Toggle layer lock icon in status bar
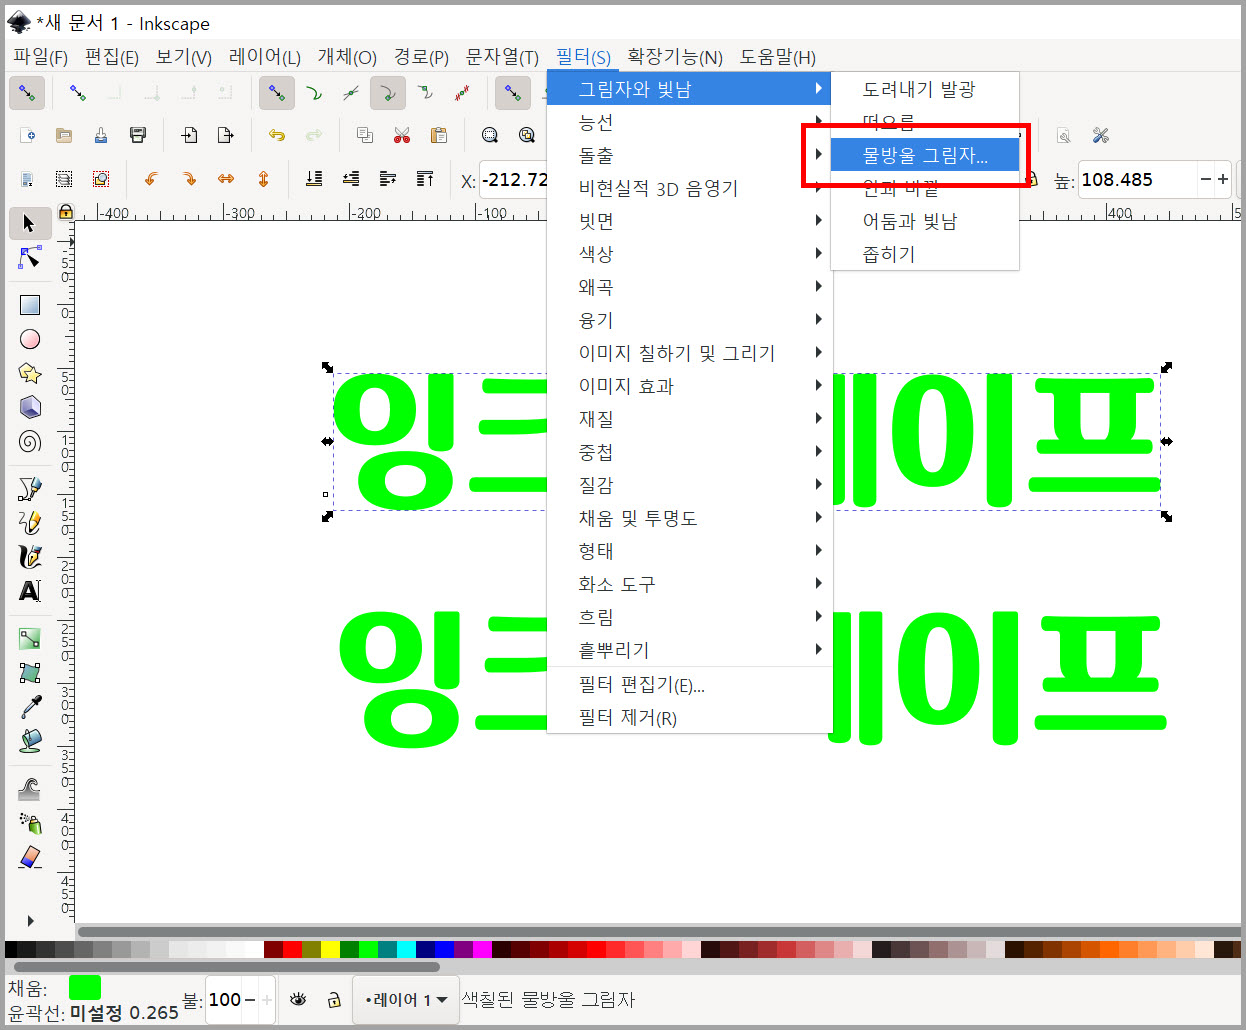 pos(334,999)
